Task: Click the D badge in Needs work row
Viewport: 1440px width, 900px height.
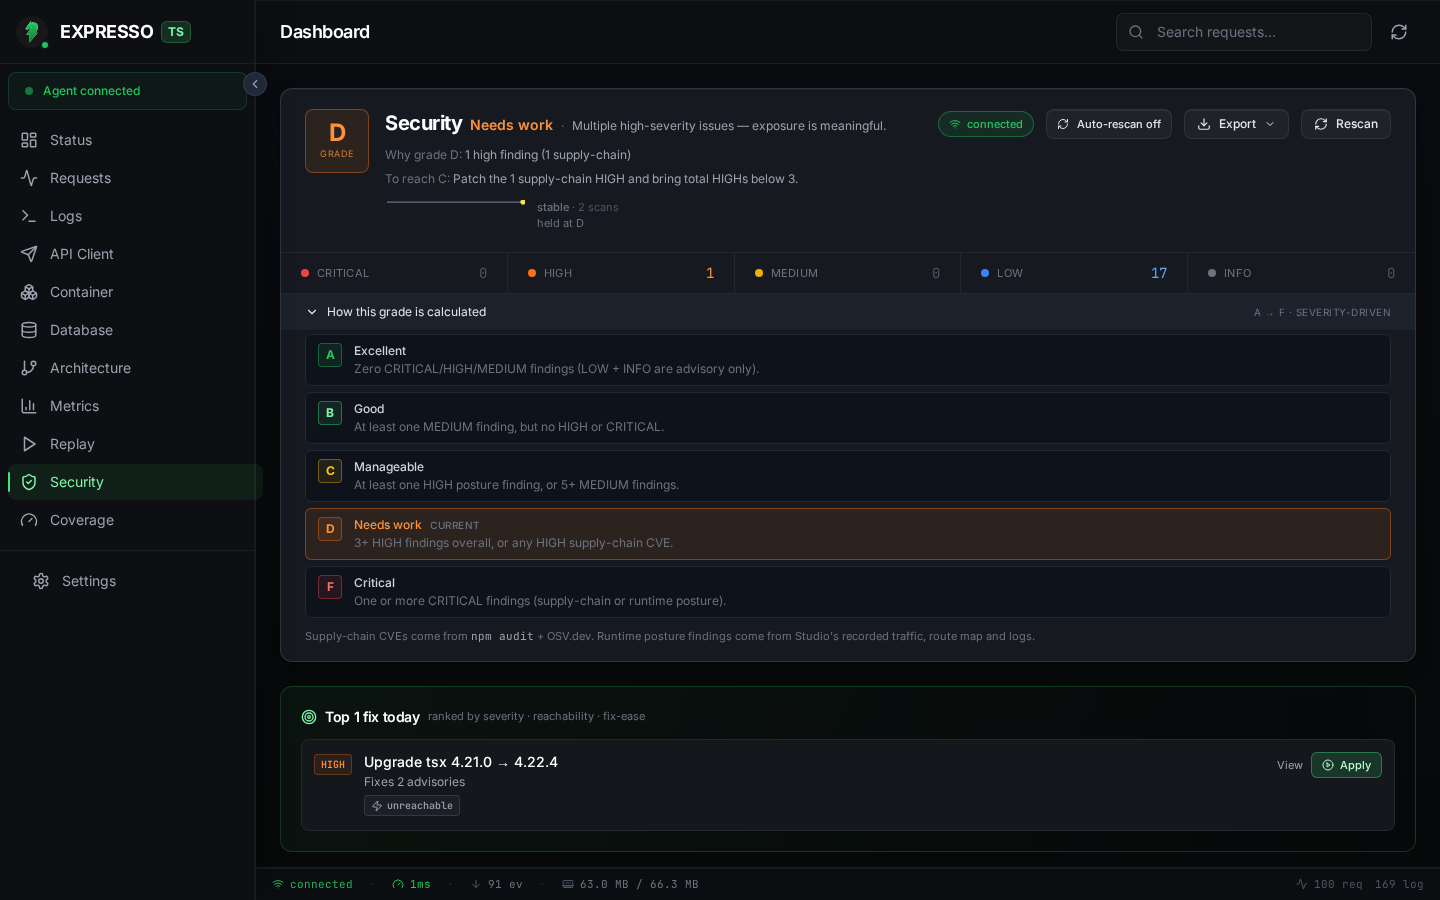Action: pyautogui.click(x=330, y=529)
